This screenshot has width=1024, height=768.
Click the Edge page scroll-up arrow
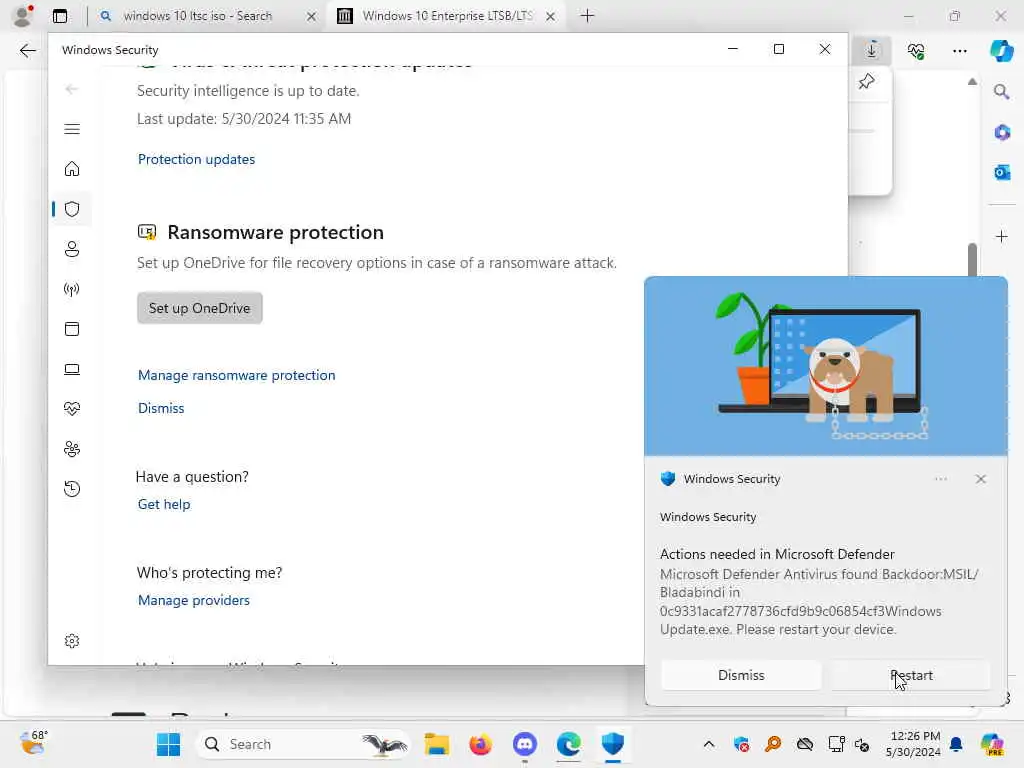[972, 82]
